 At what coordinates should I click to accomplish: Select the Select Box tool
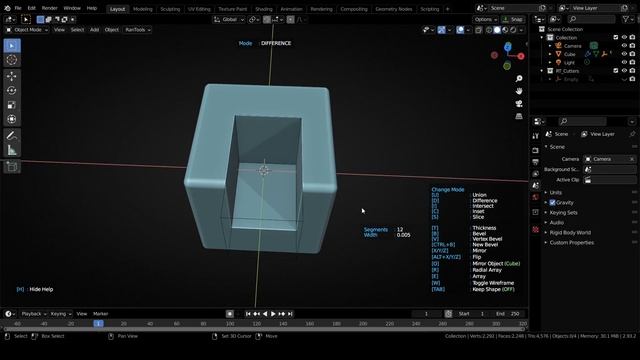point(11,46)
